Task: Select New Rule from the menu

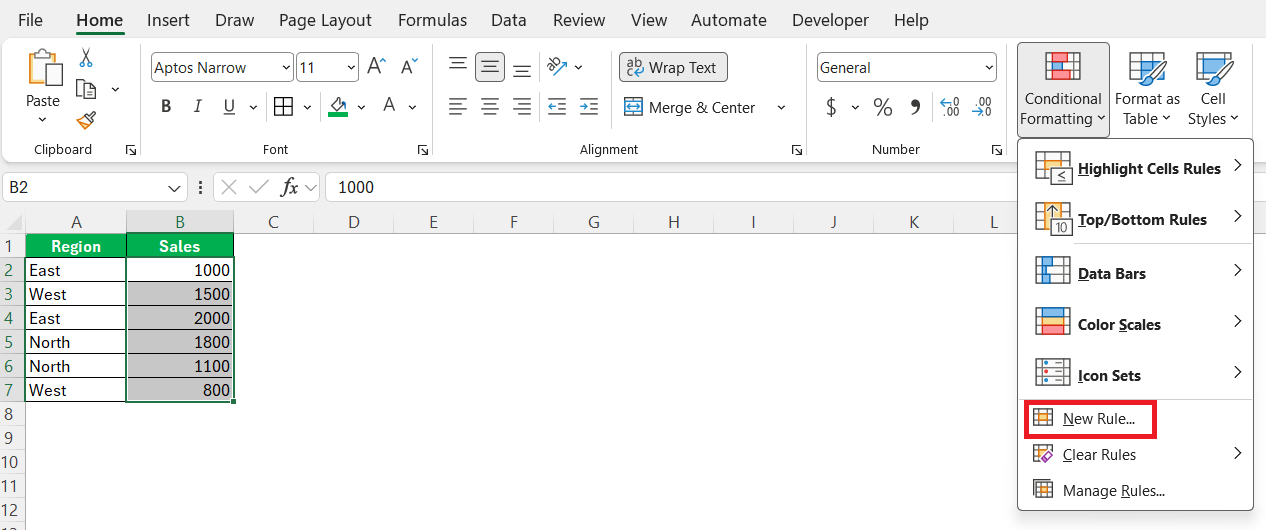Action: pos(1098,419)
